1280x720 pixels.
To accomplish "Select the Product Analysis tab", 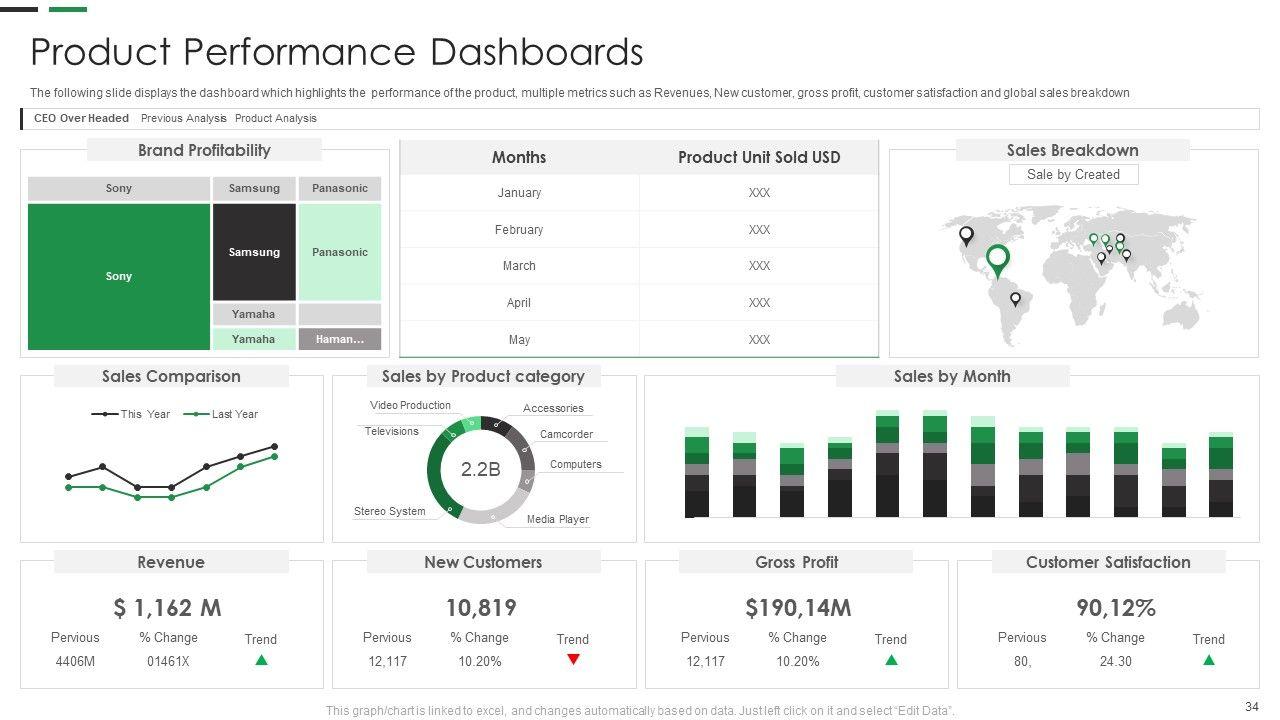I will [x=276, y=118].
